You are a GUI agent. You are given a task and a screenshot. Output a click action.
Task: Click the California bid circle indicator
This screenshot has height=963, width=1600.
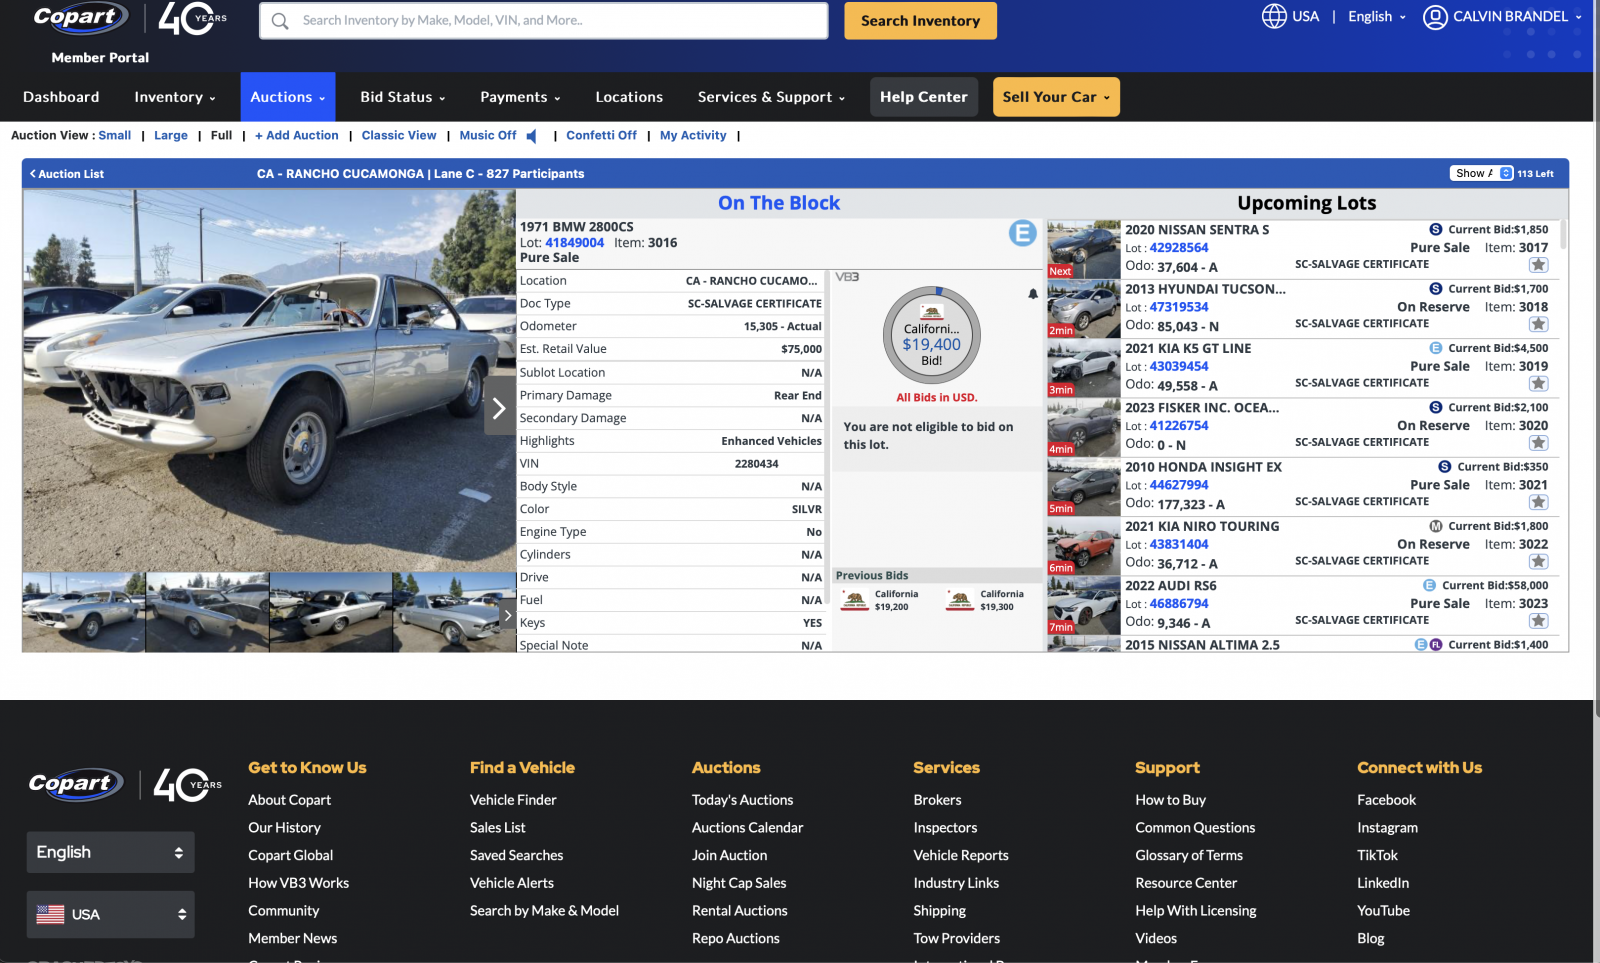click(x=932, y=336)
